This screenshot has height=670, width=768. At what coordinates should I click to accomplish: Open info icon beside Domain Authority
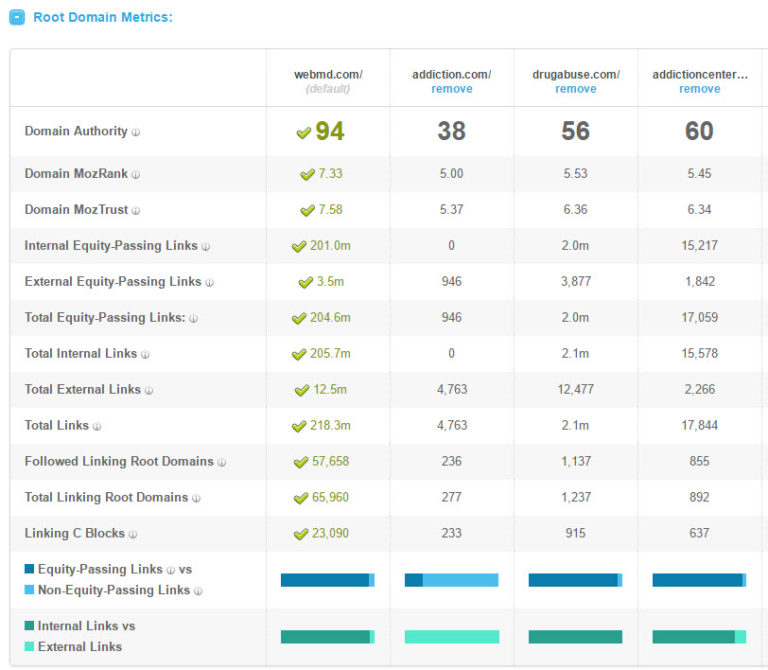136,132
